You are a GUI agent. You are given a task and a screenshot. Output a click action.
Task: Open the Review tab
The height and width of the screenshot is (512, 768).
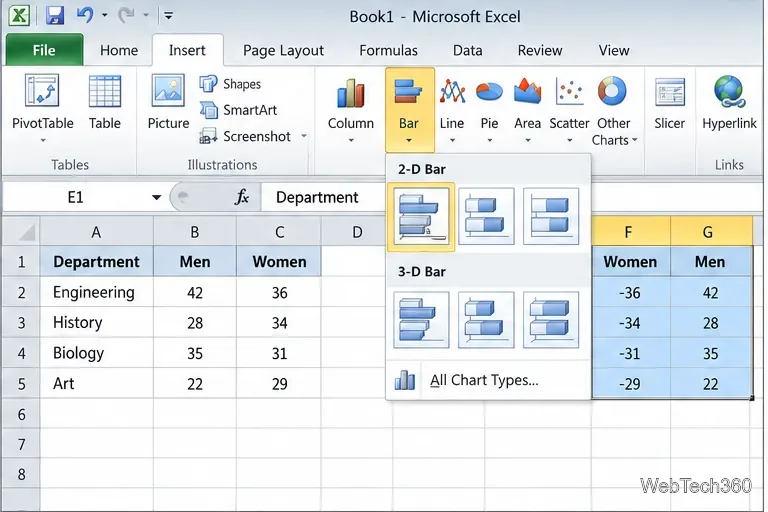[x=540, y=50]
